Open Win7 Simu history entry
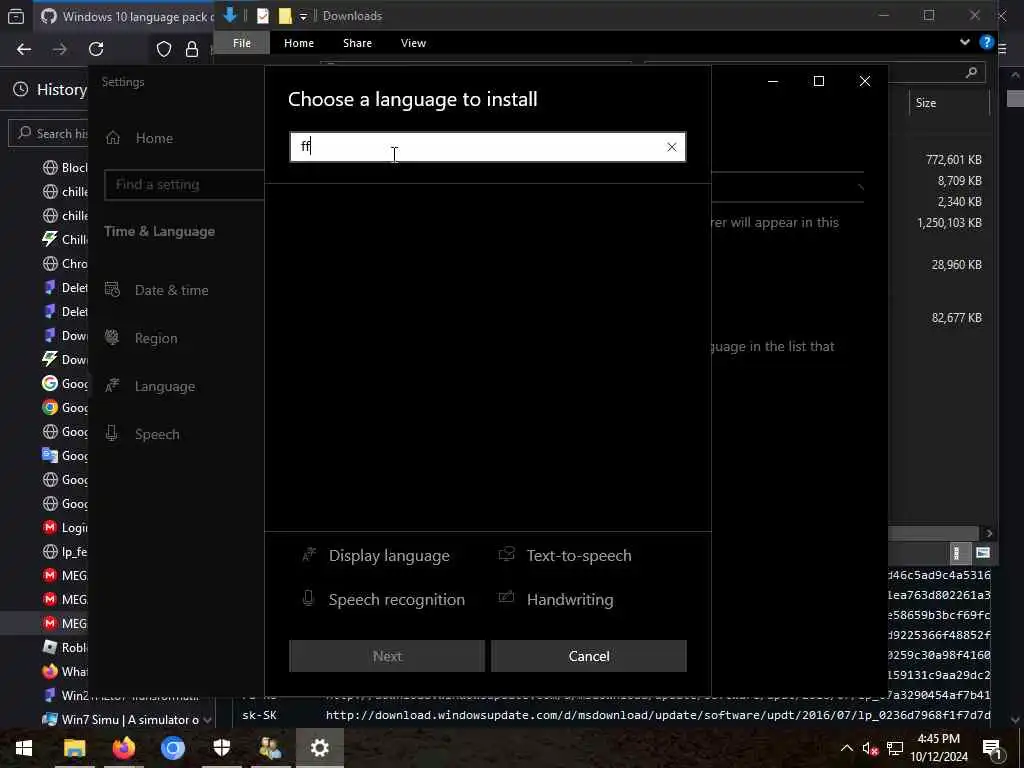 tap(121, 720)
